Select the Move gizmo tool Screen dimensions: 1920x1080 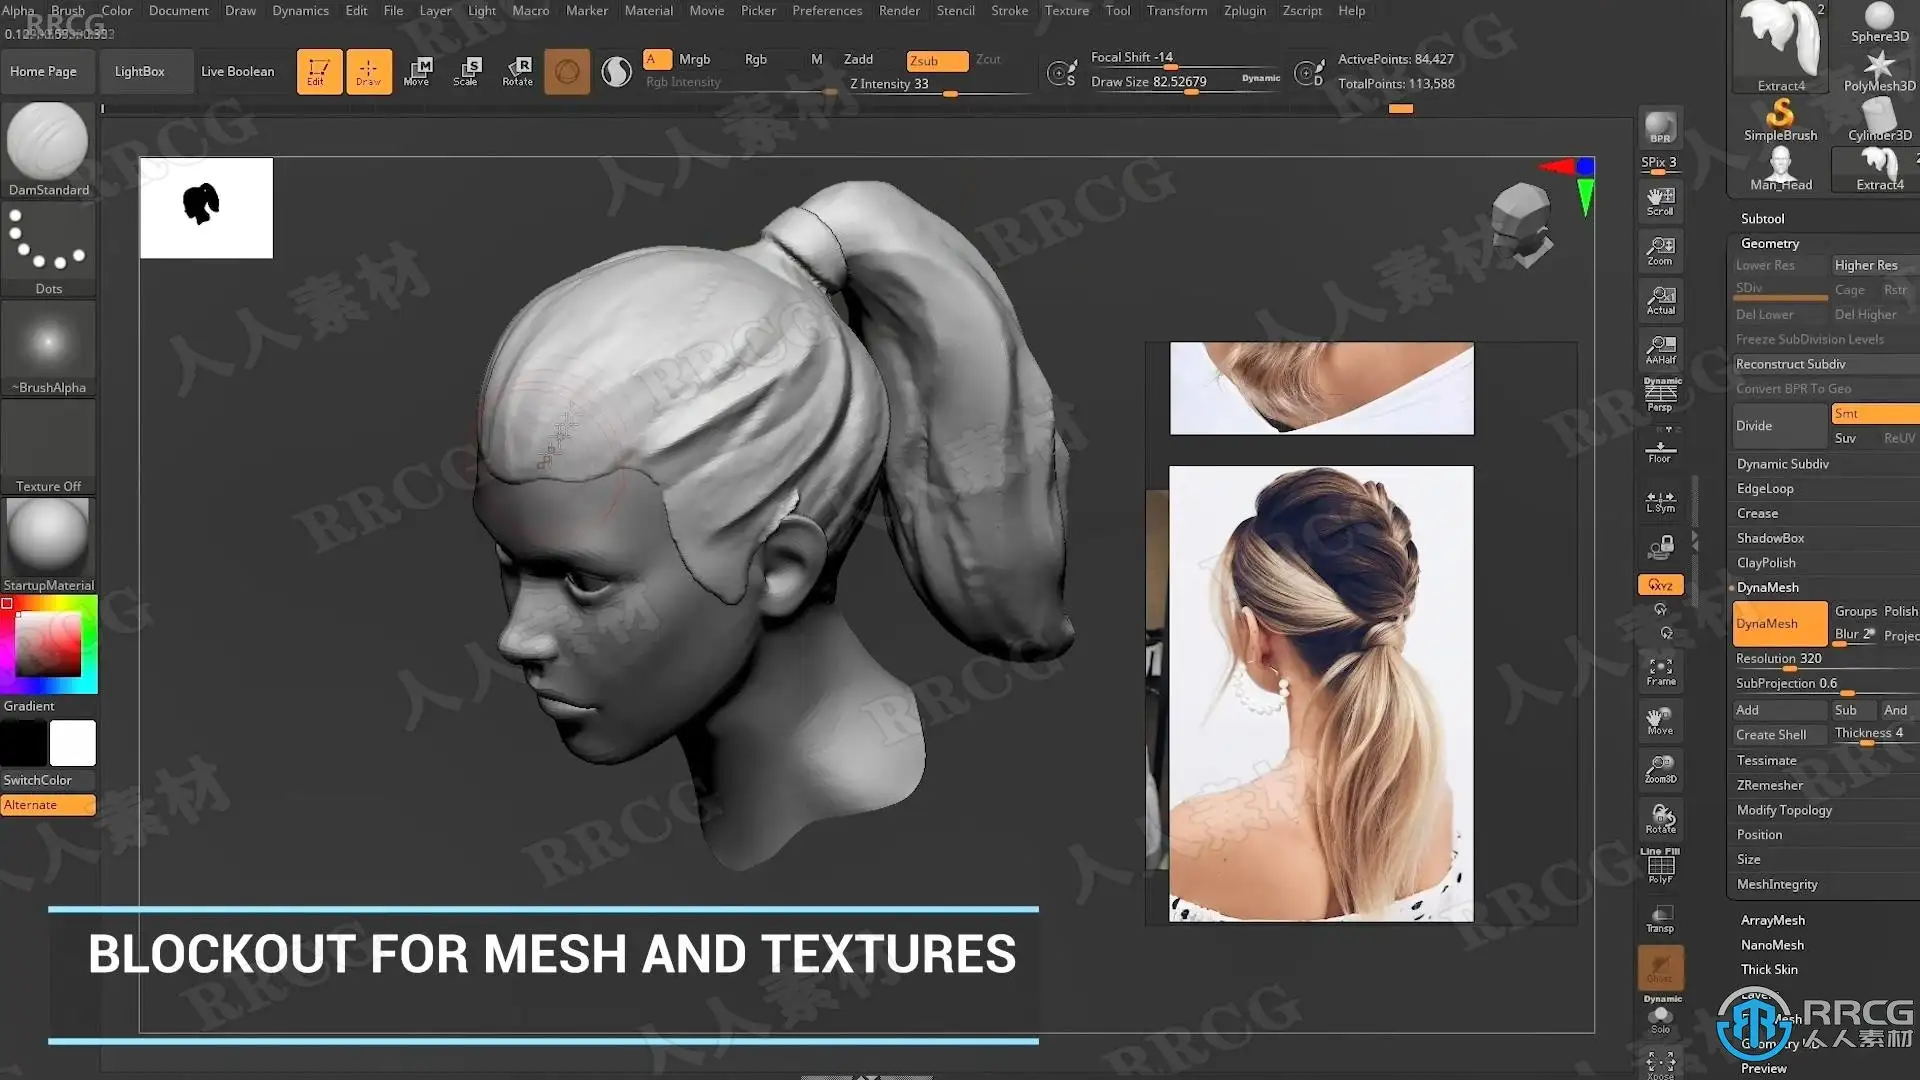tap(417, 71)
